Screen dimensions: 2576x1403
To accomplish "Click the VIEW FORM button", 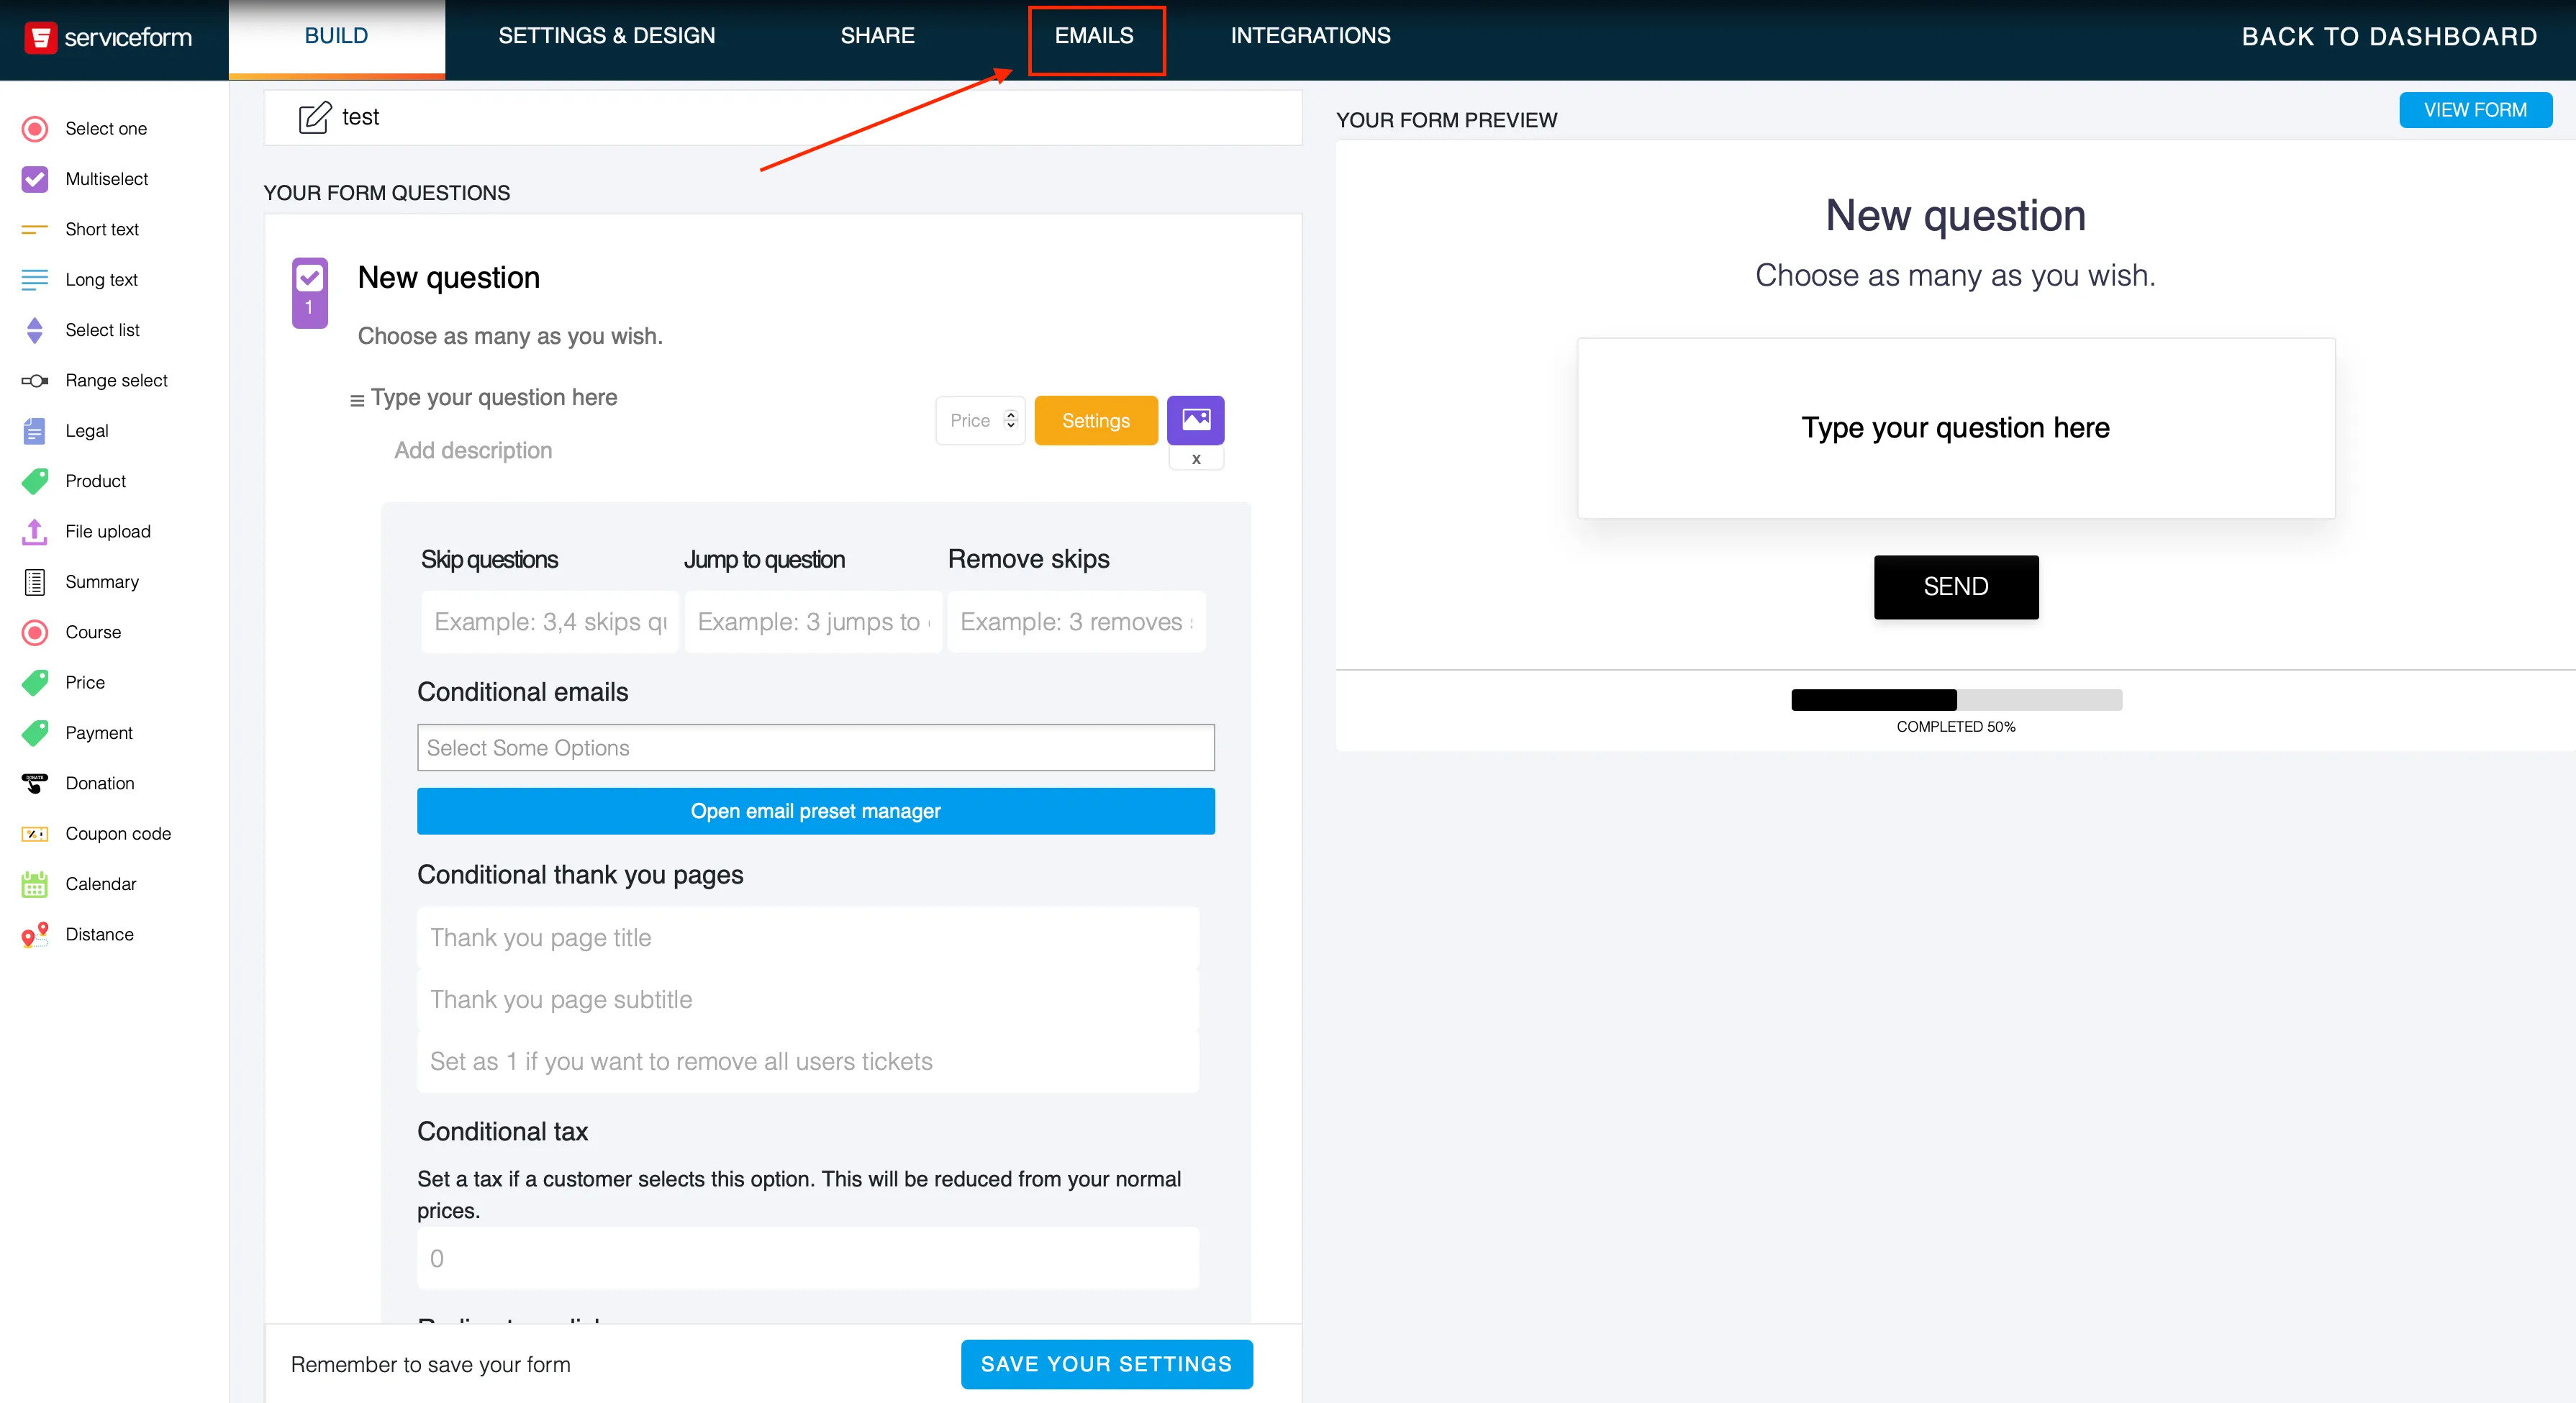I will coord(2475,110).
